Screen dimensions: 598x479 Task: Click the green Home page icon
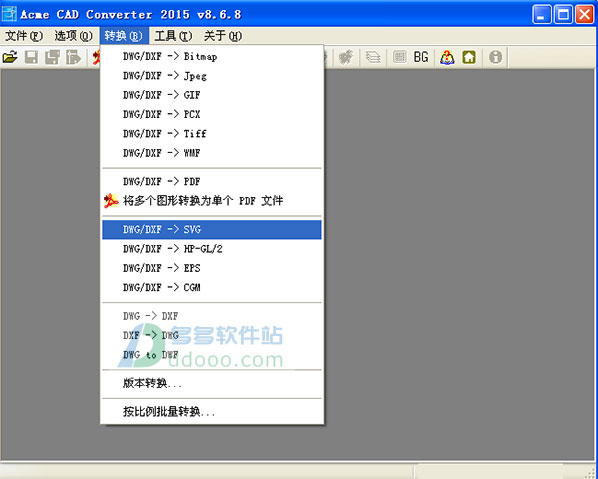click(469, 57)
